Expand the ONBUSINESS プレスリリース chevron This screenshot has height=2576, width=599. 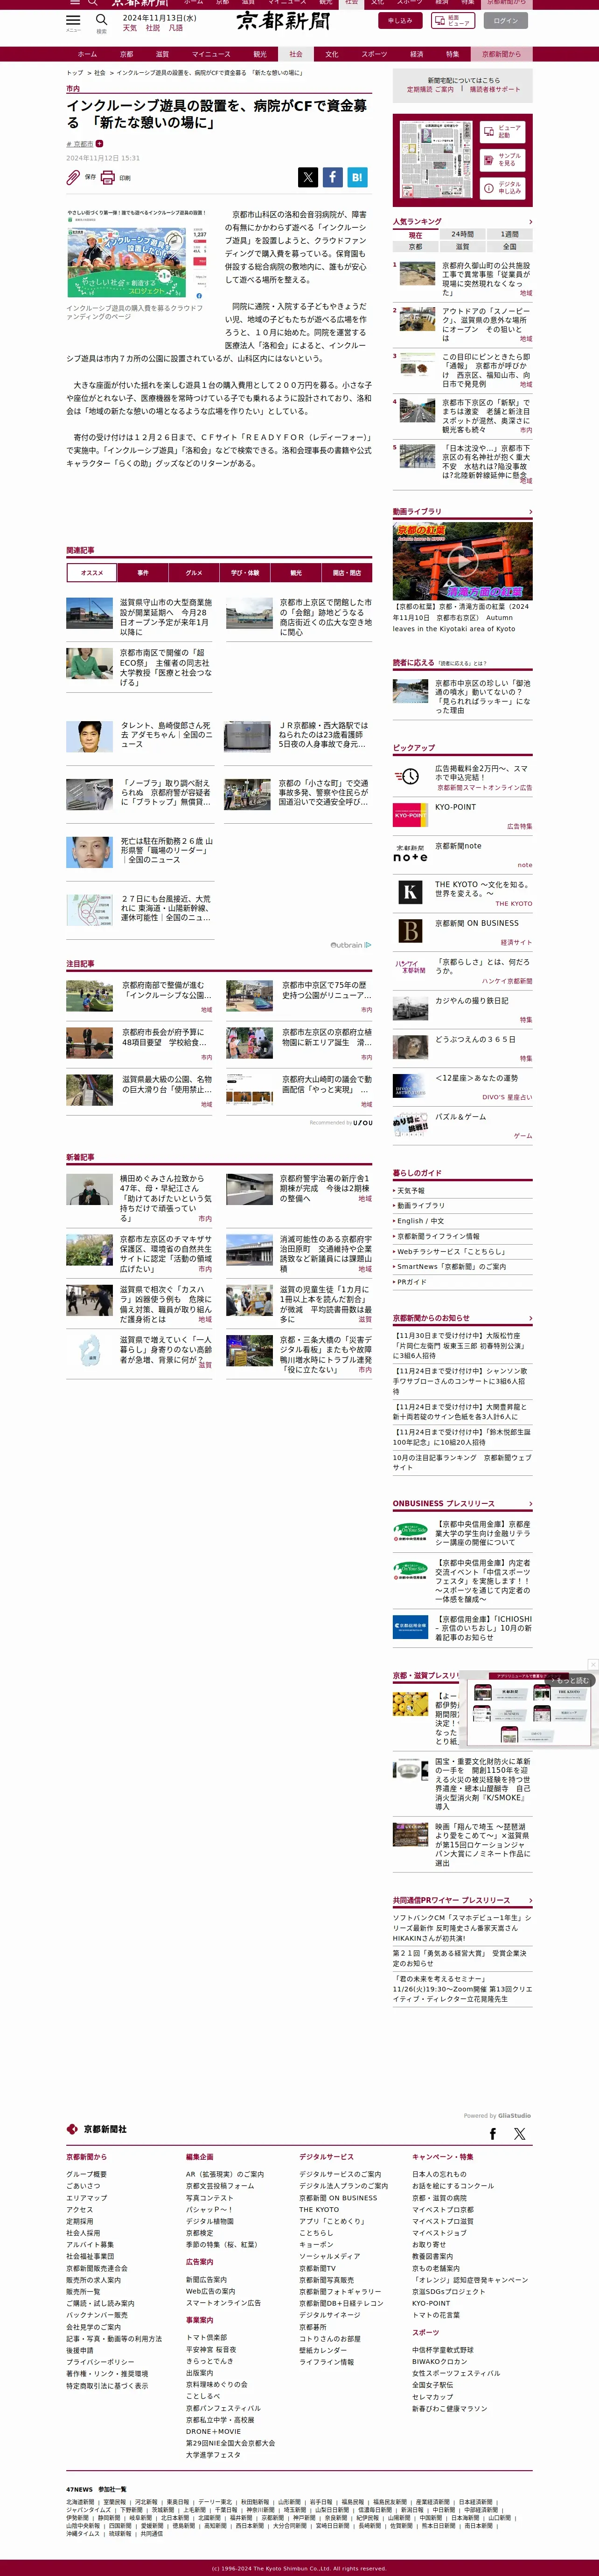point(530,1503)
